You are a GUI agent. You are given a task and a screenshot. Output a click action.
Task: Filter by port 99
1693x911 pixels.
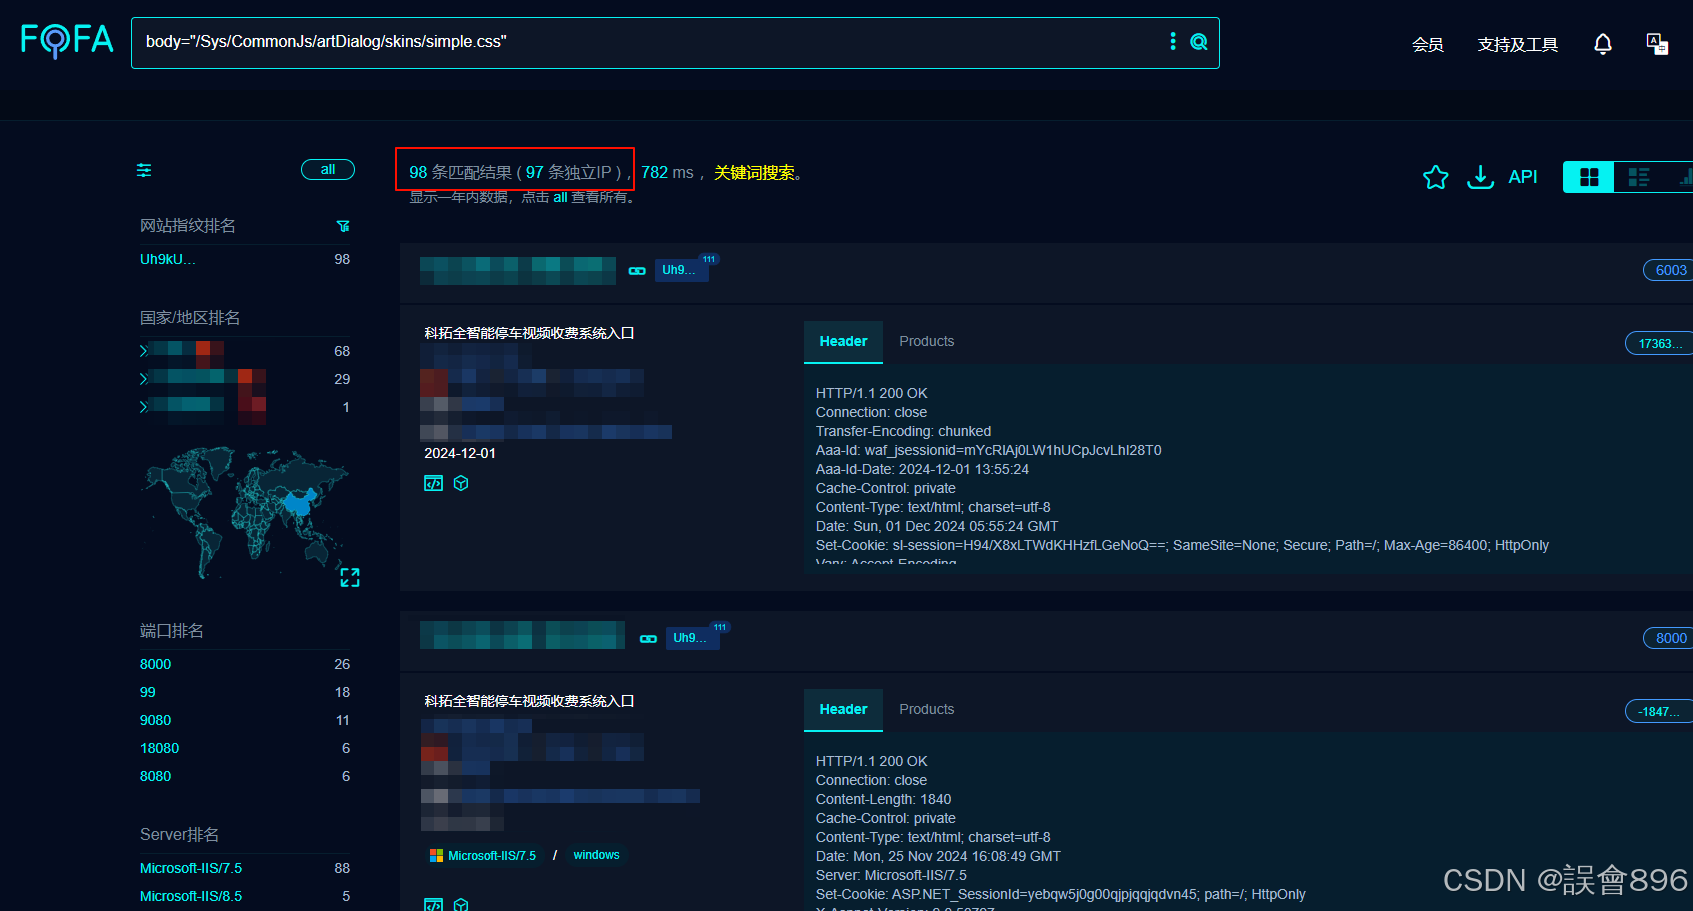(x=148, y=692)
